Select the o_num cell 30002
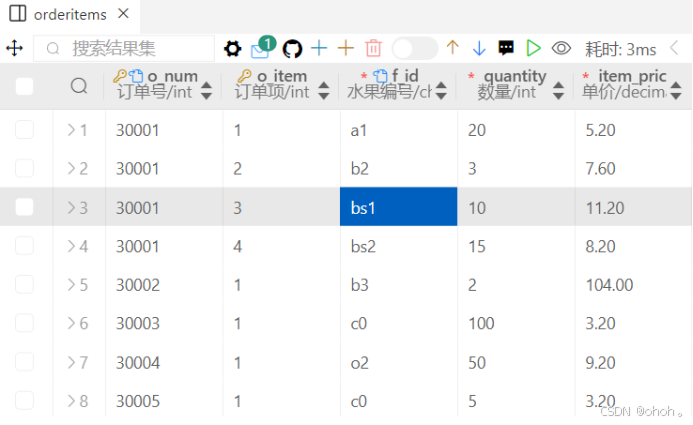Screen dimensions: 693x425 click(x=164, y=285)
